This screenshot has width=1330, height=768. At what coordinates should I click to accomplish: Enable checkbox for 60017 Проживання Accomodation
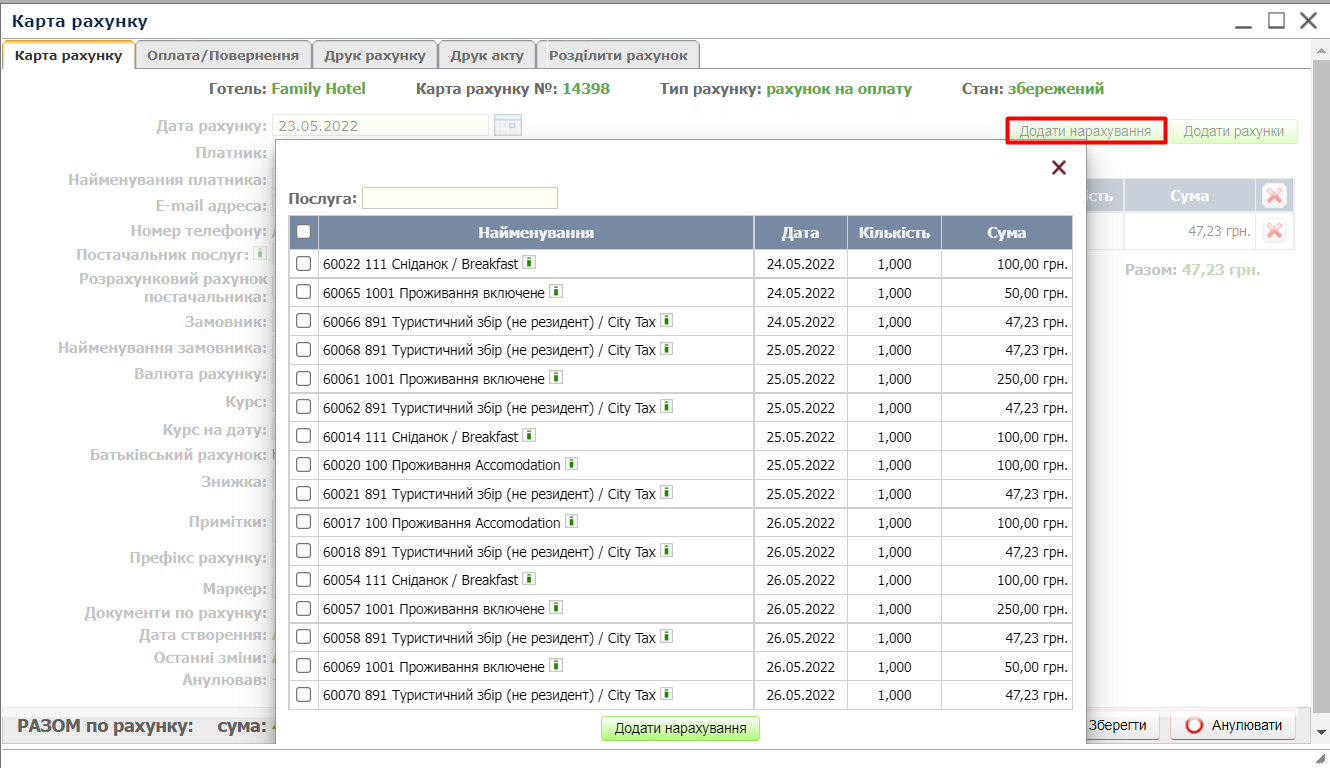pos(304,523)
